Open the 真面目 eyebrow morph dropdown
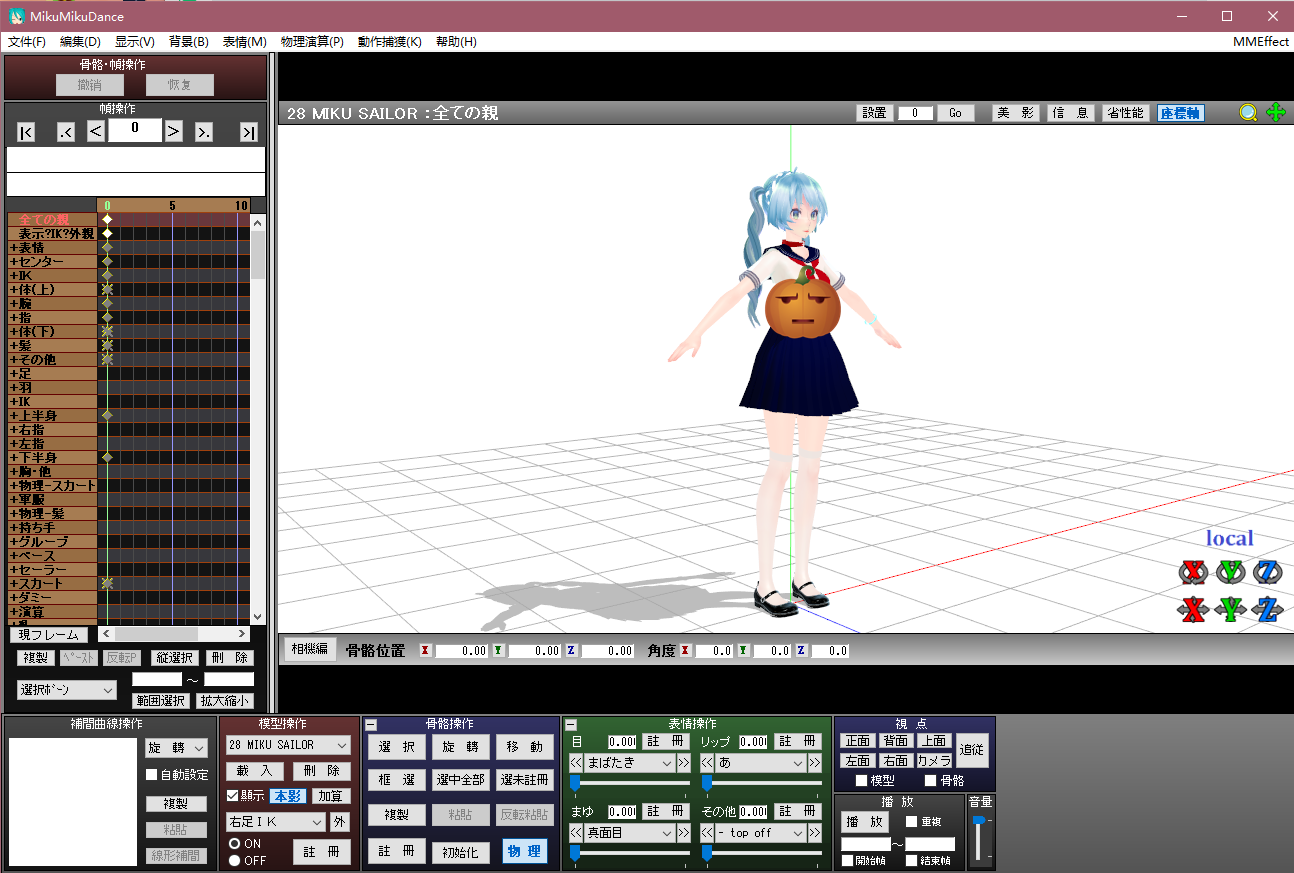Image resolution: width=1294 pixels, height=873 pixels. (630, 833)
